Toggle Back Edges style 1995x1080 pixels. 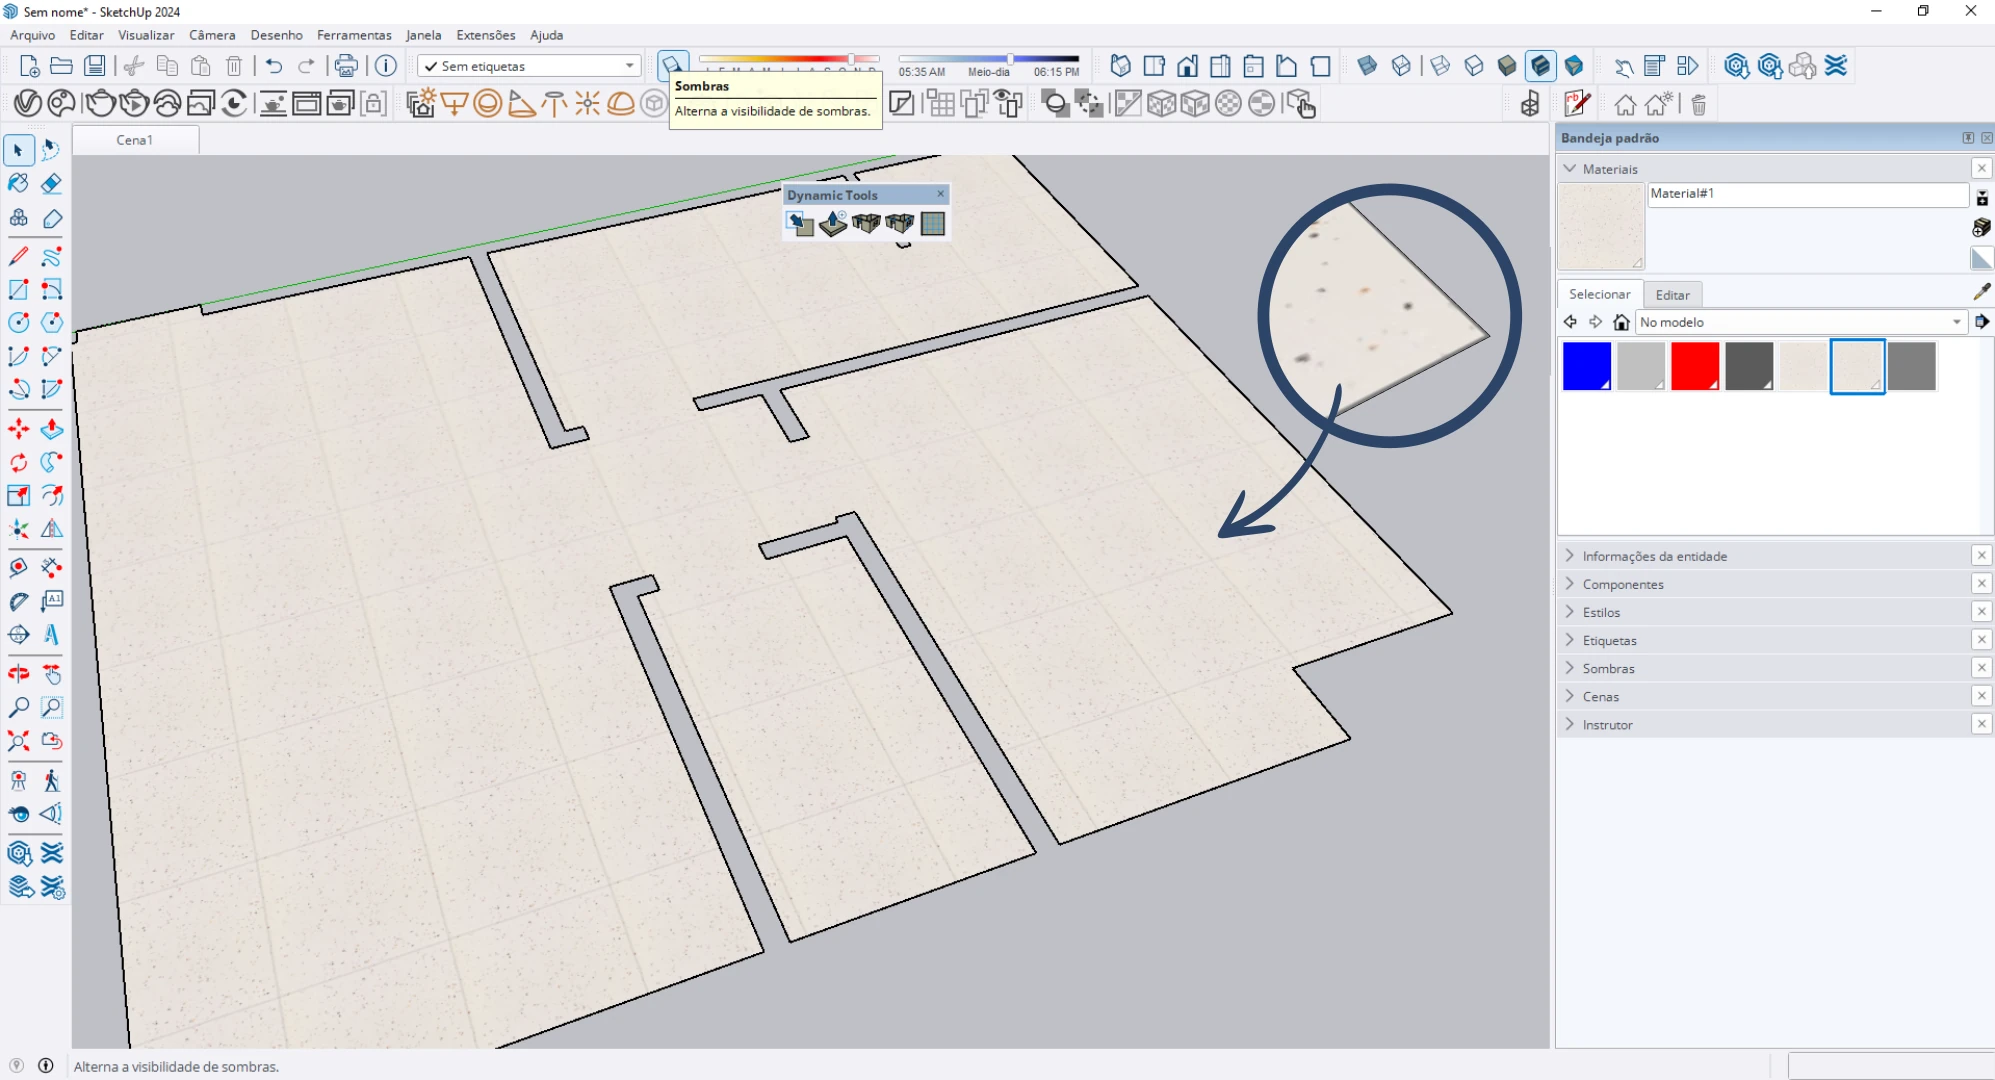[1401, 66]
